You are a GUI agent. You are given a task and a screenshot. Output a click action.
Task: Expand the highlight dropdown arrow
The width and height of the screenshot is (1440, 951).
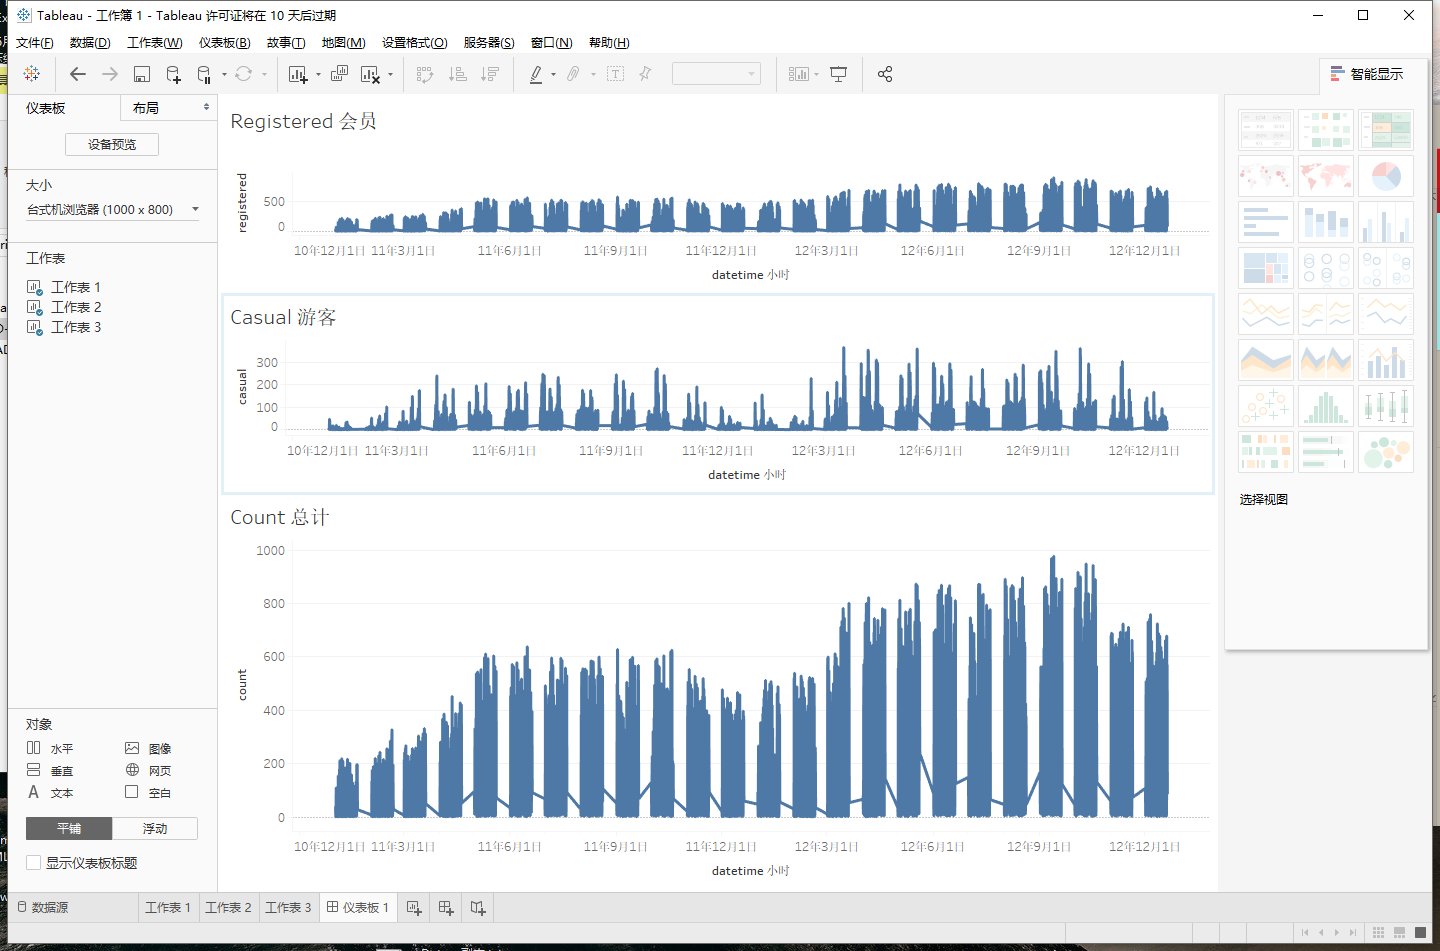click(x=553, y=74)
